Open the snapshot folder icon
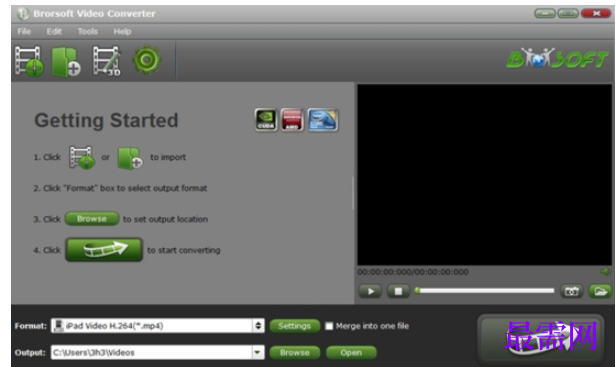Screen dimensions: 616x367 click(x=600, y=291)
